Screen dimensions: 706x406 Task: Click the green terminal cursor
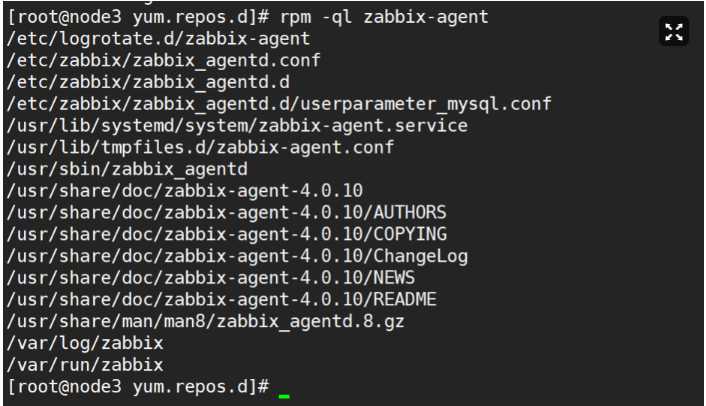pos(284,396)
